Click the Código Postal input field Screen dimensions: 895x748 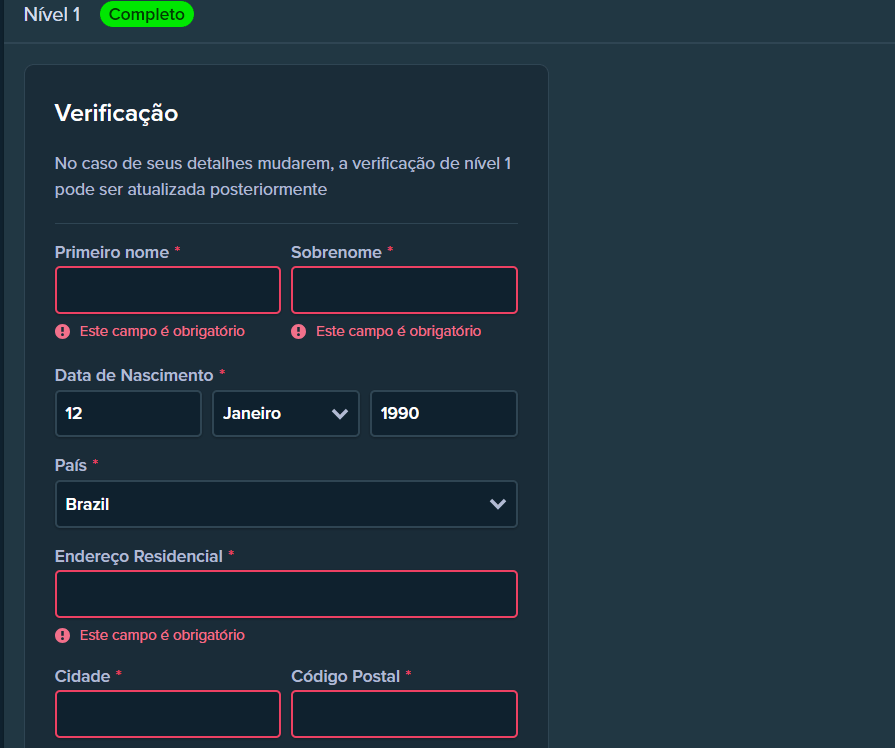[404, 714]
